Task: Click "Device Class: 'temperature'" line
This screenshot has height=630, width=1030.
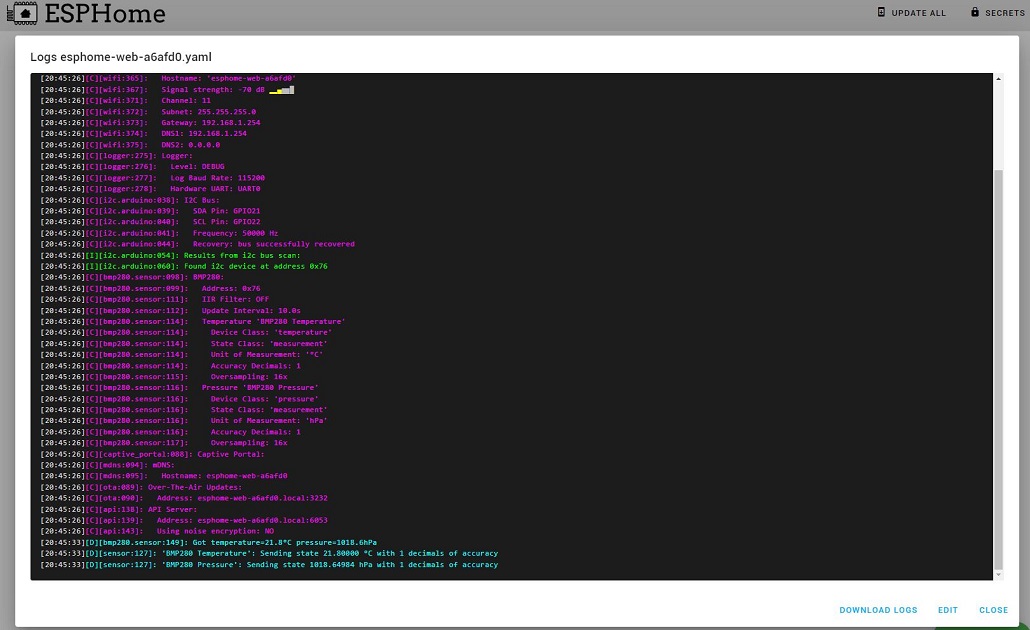Action: (187, 333)
